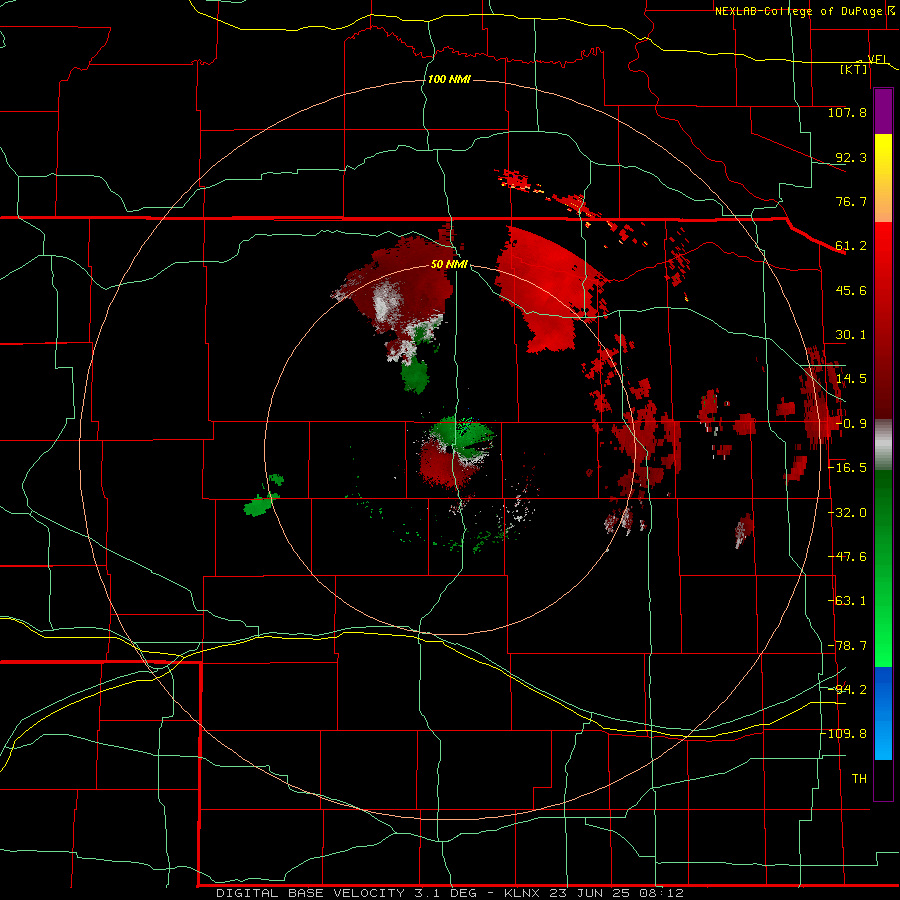The height and width of the screenshot is (900, 900).
Task: Select the -63.1 value on the velocity scale
Action: (847, 601)
